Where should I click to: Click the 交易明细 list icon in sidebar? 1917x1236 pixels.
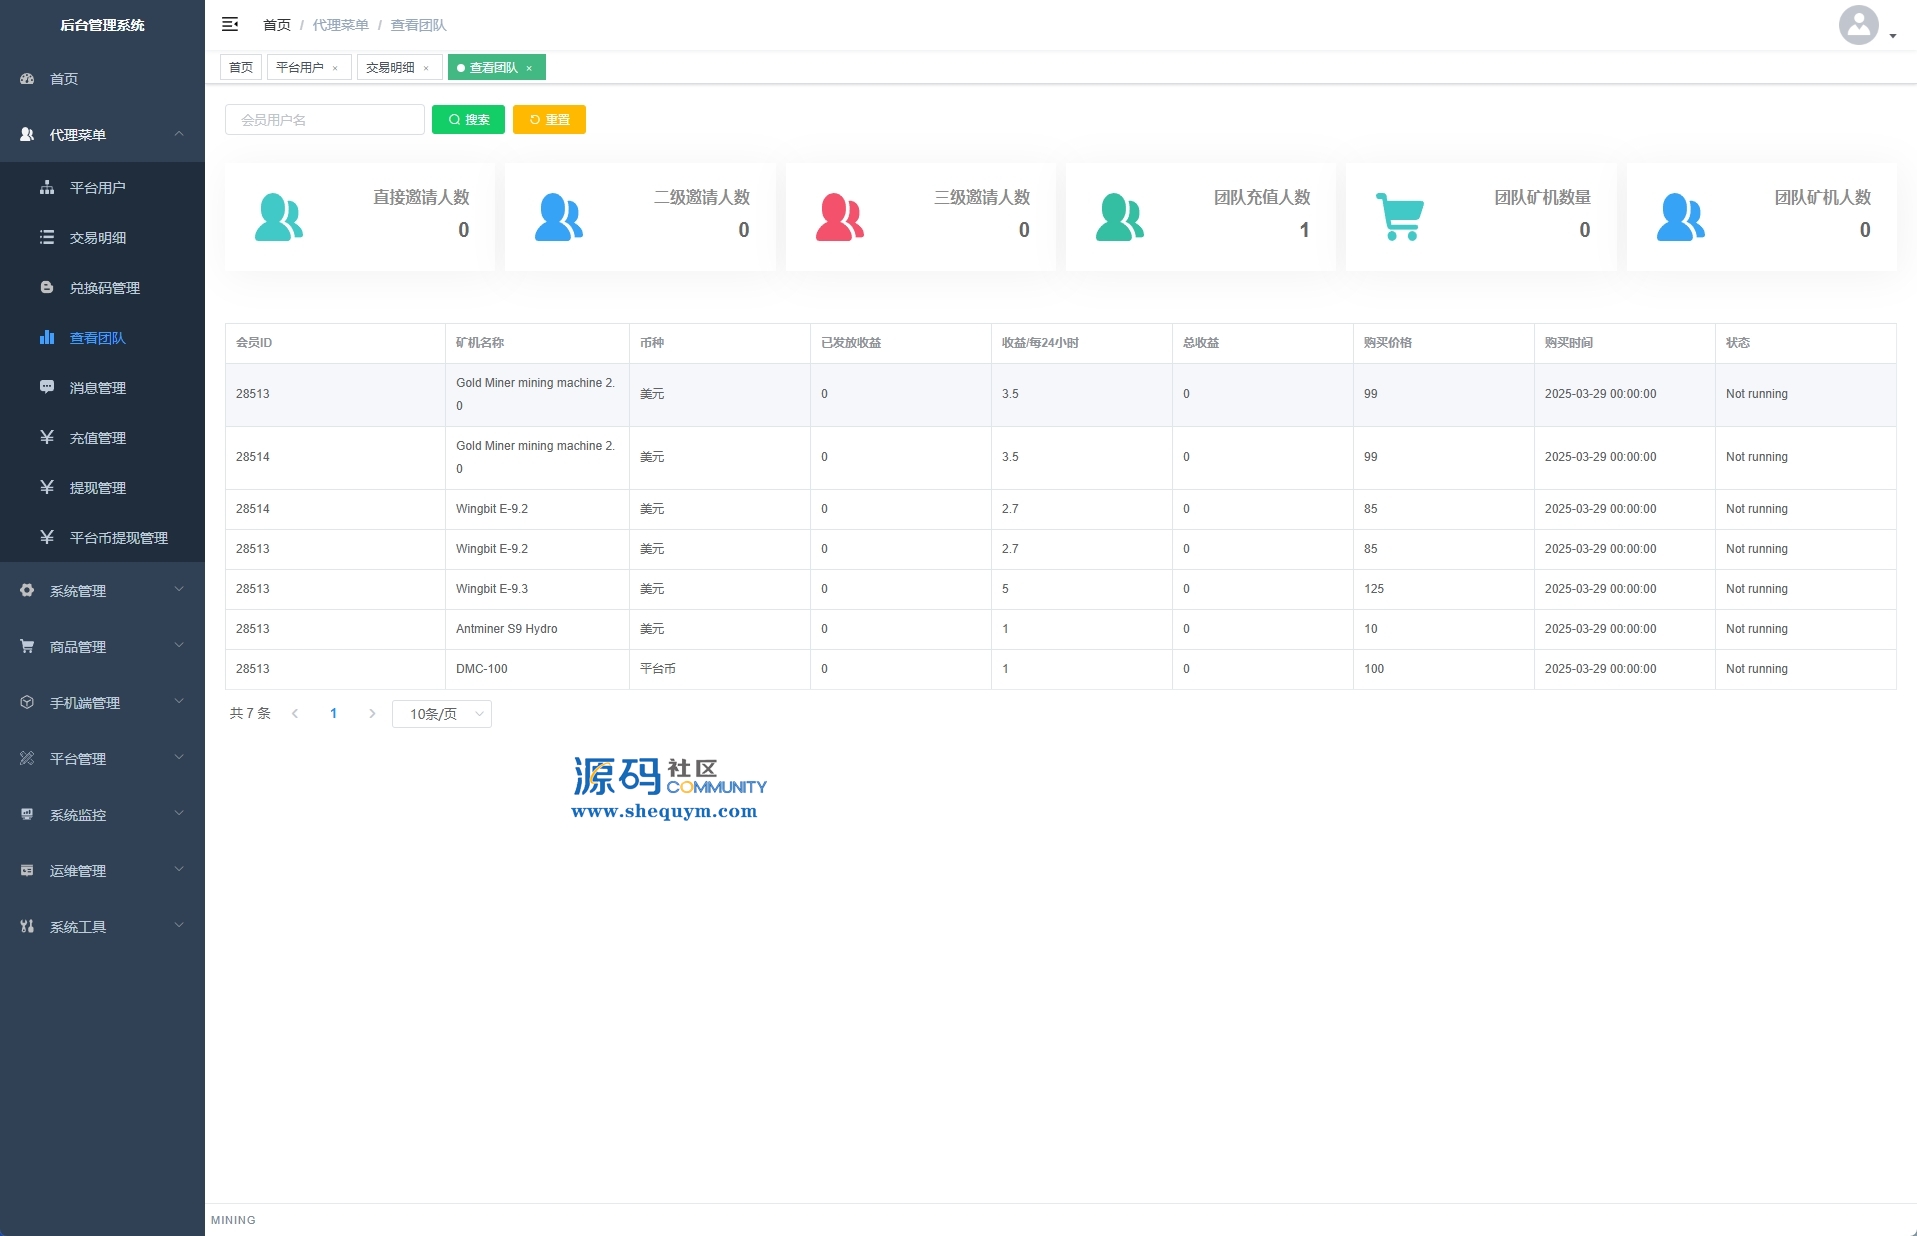(47, 238)
